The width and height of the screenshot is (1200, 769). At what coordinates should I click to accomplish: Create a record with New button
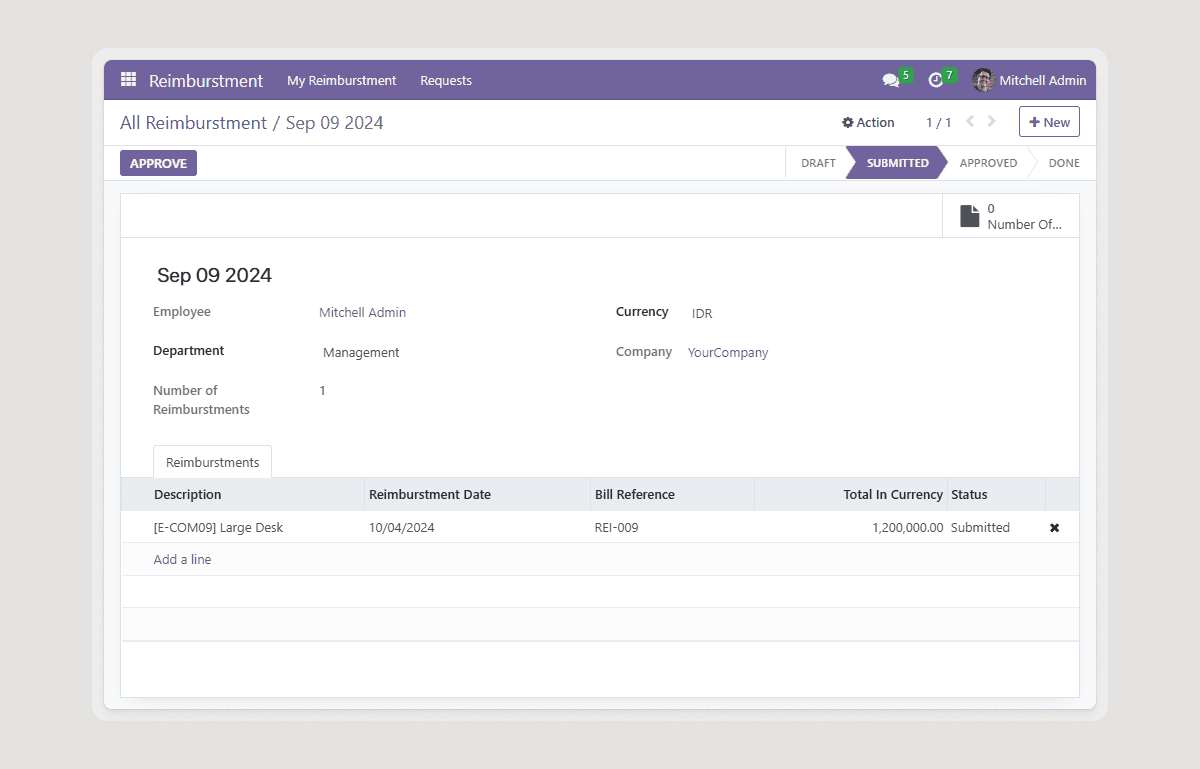(x=1049, y=122)
